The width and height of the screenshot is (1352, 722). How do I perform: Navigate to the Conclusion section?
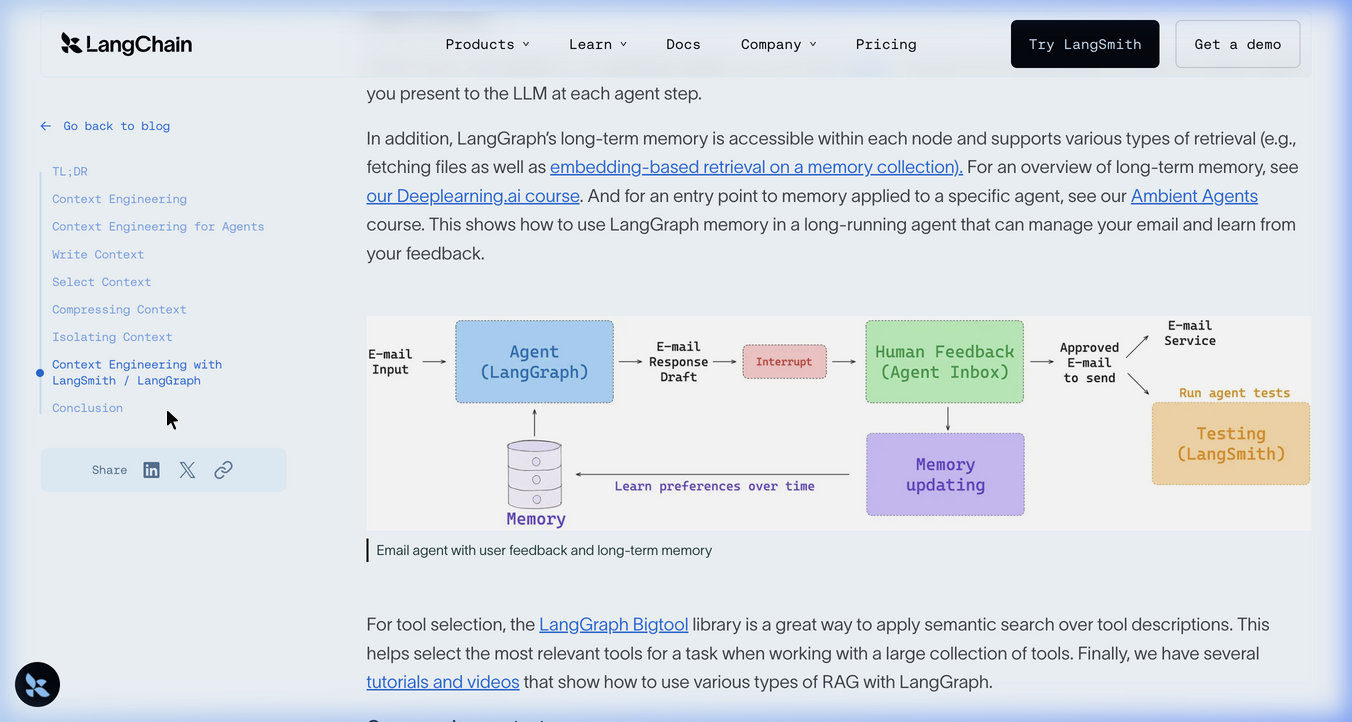click(87, 408)
